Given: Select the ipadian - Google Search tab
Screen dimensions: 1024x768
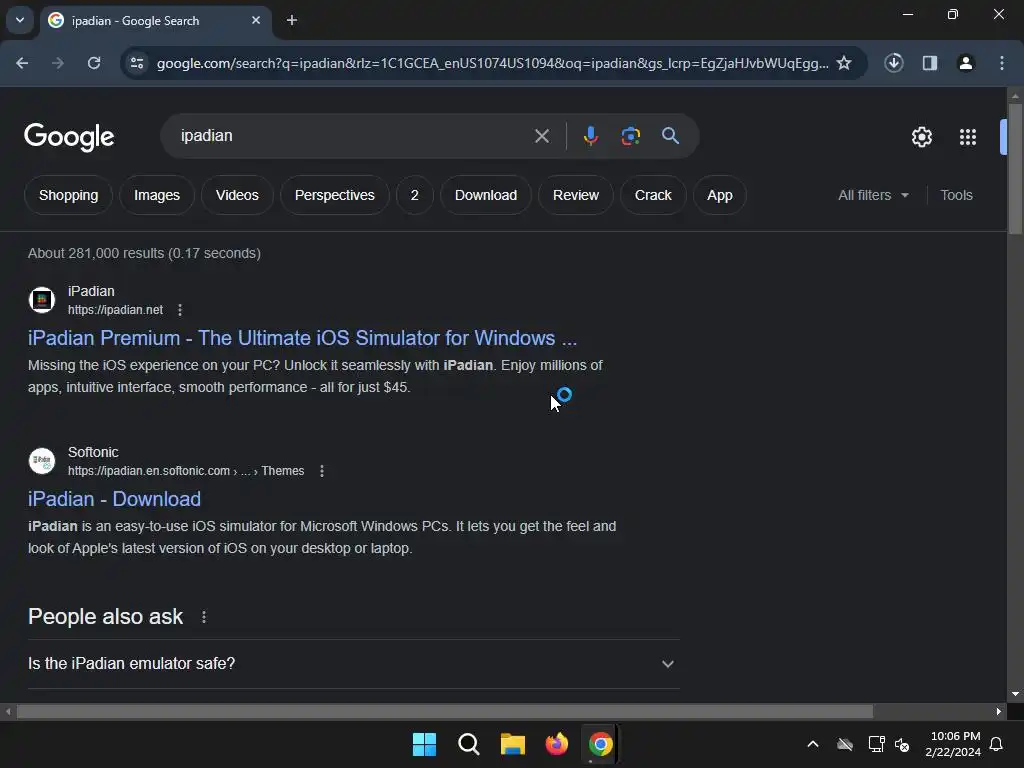Looking at the screenshot, I should (157, 20).
